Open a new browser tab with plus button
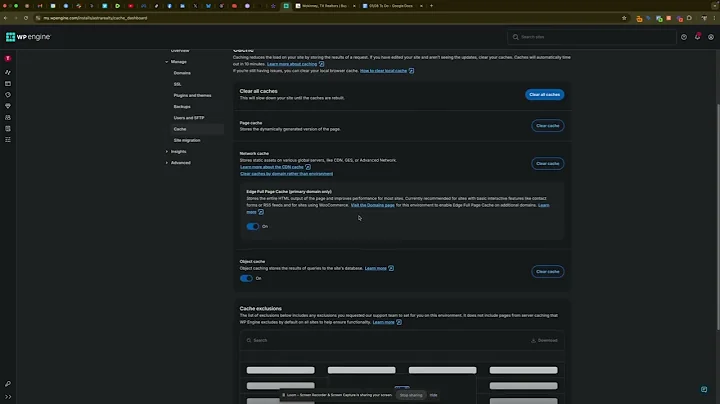 431,6
